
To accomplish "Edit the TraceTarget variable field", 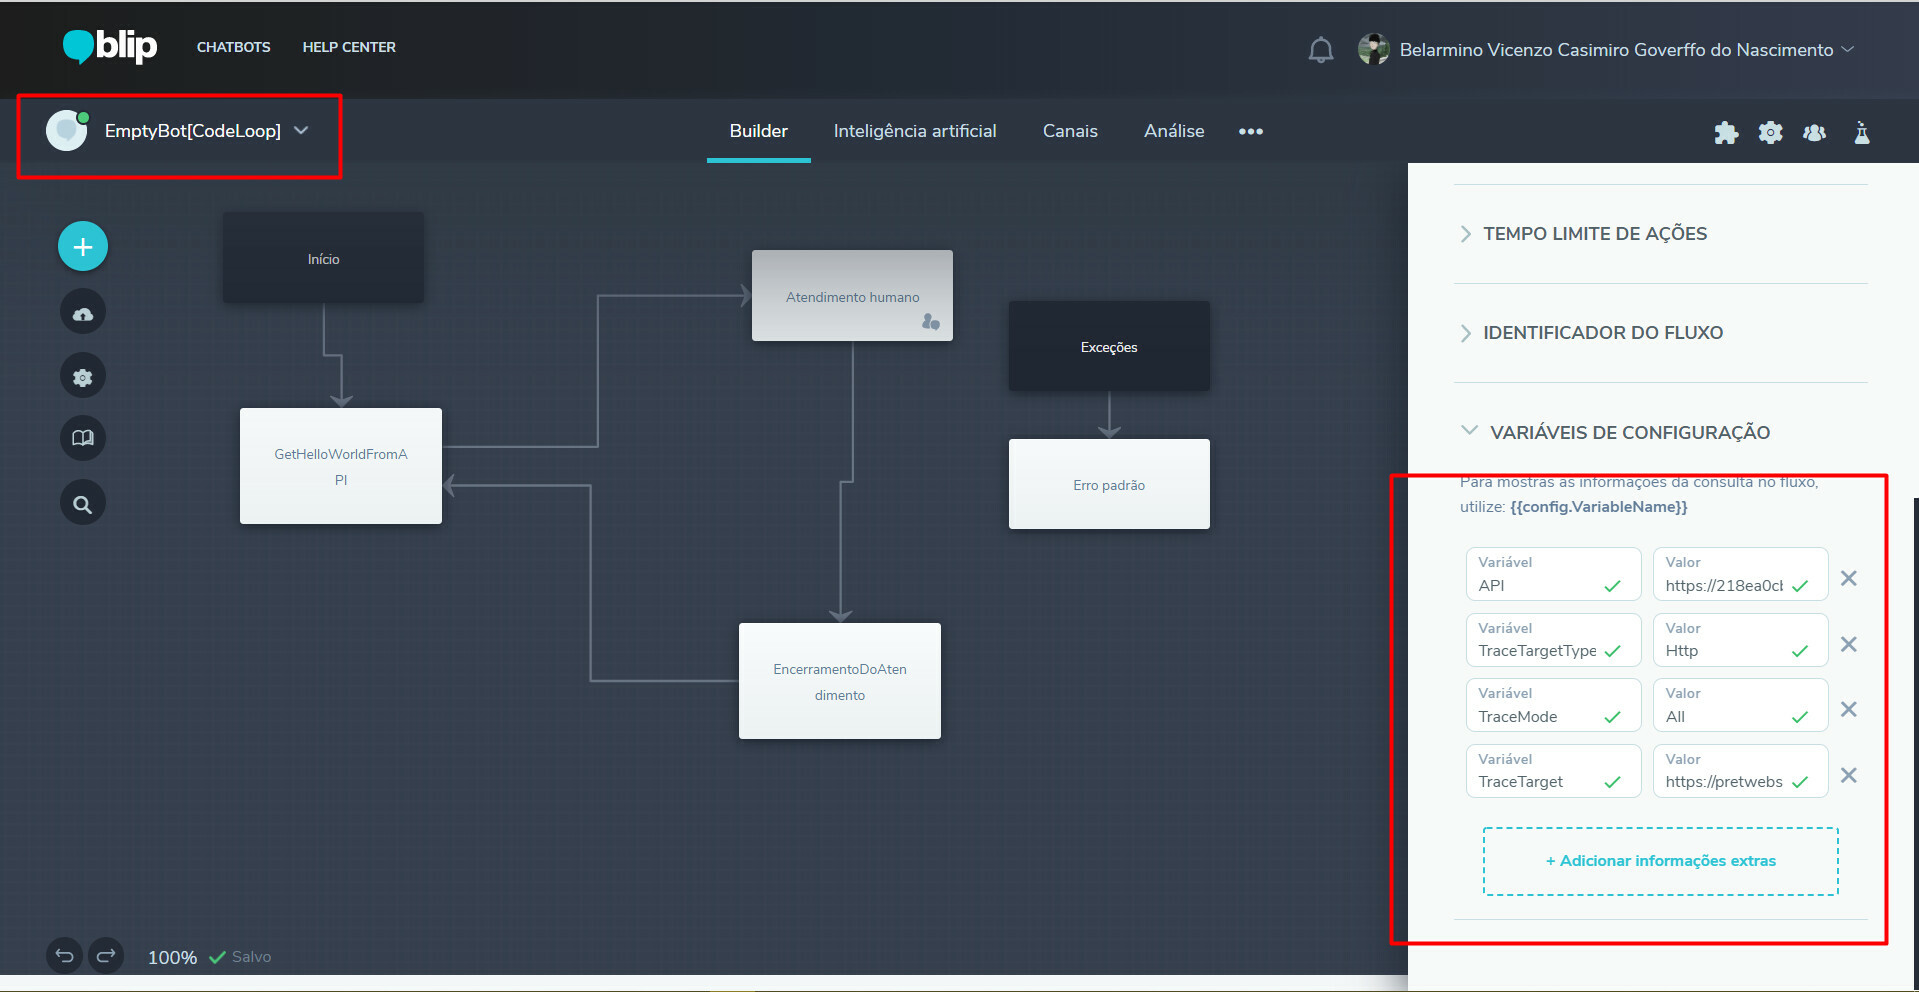I will (1553, 771).
